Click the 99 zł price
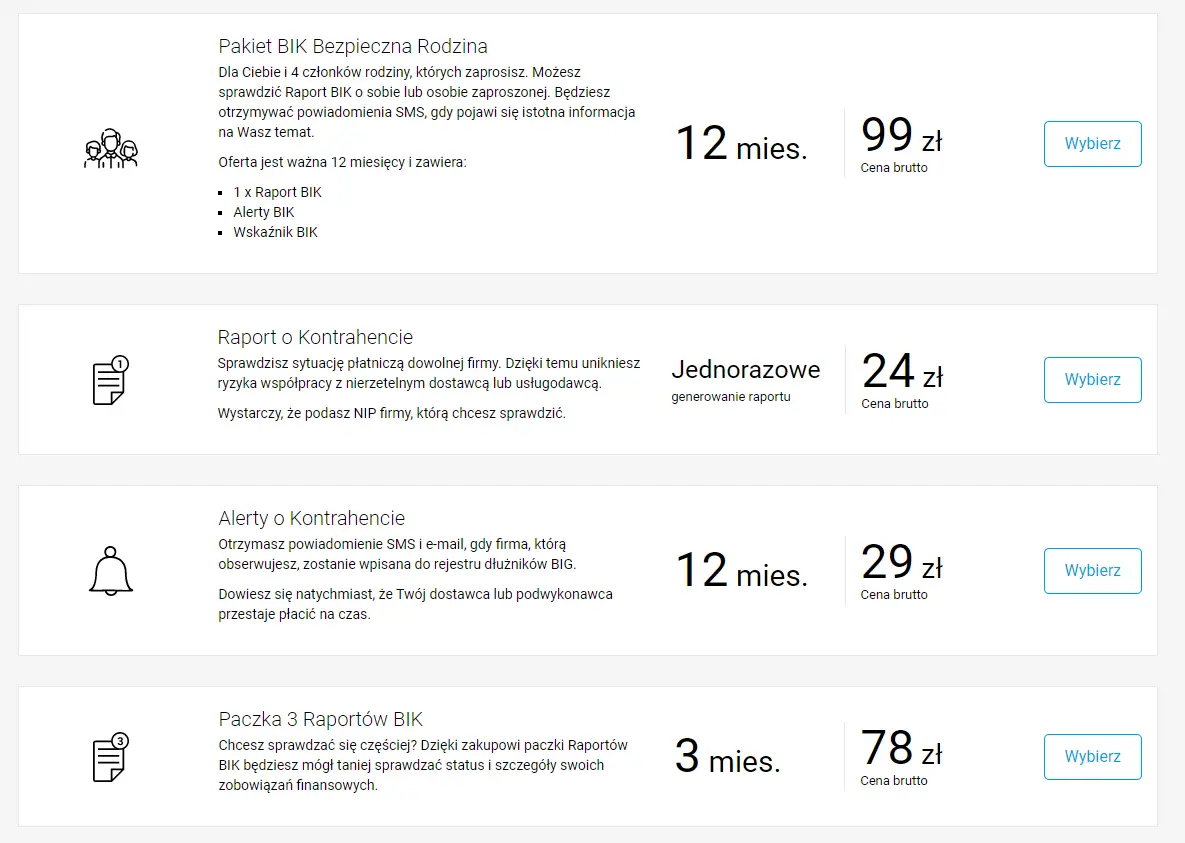 tap(902, 135)
